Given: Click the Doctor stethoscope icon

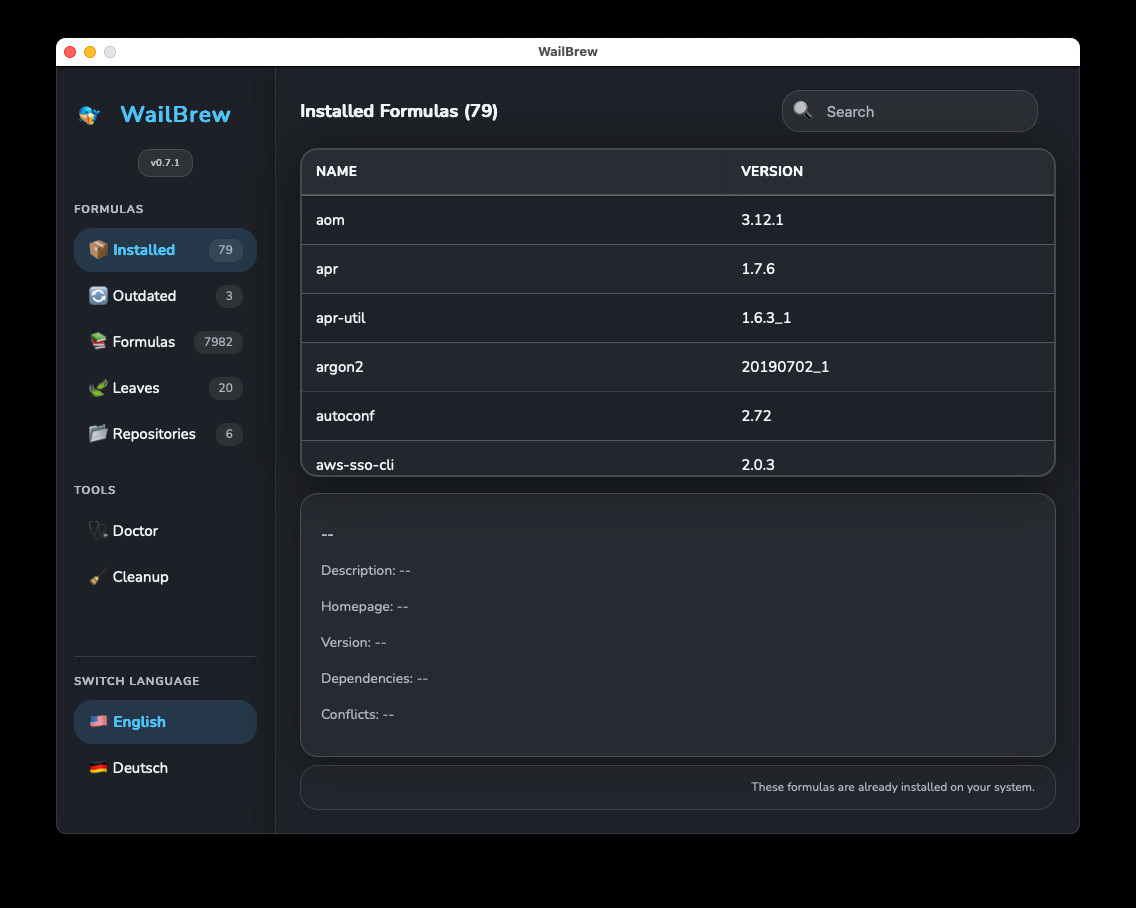Looking at the screenshot, I should [98, 530].
